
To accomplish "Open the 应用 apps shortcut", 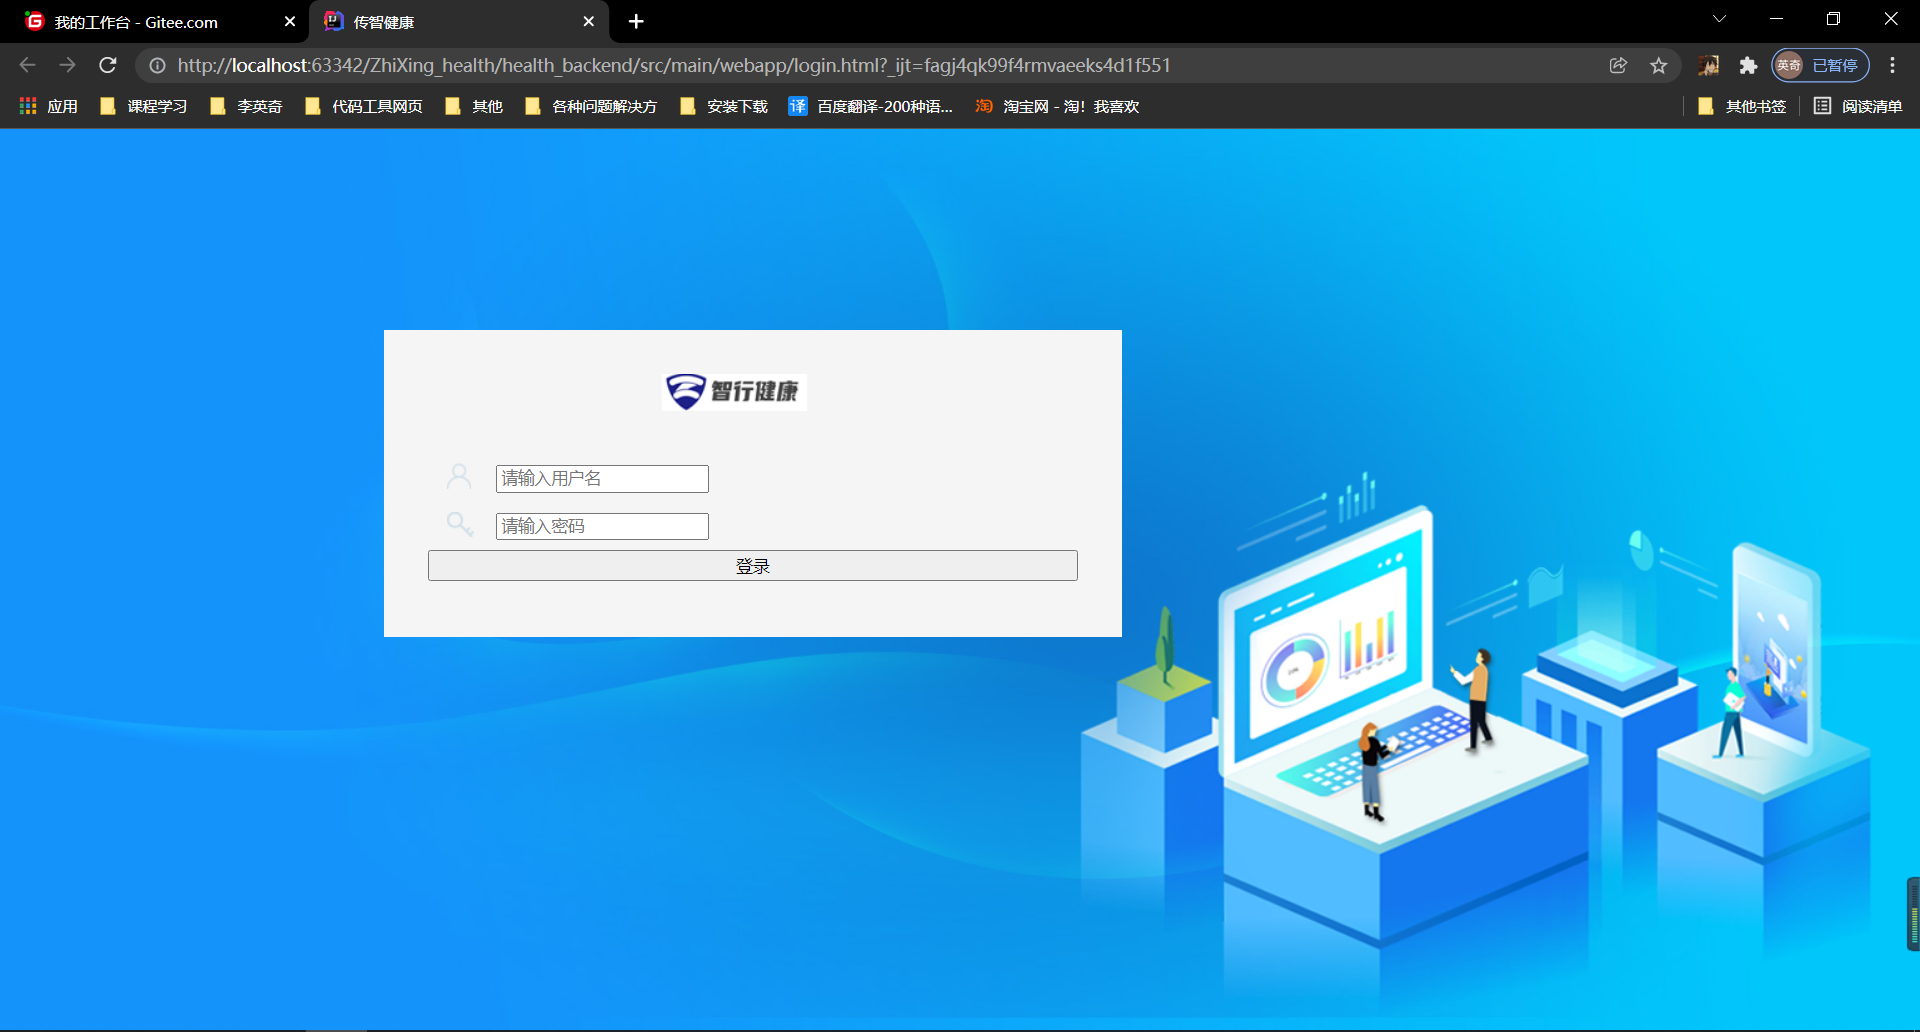I will click(48, 106).
